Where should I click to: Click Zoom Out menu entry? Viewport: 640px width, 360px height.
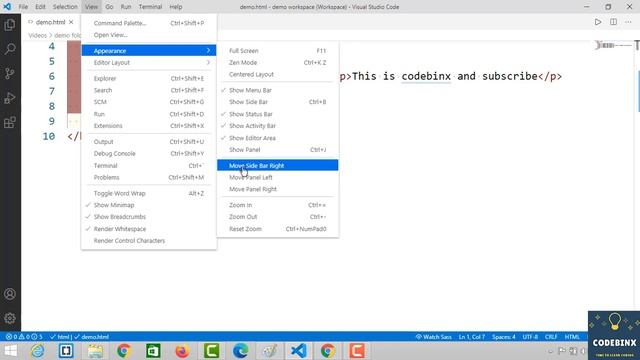[278, 217]
